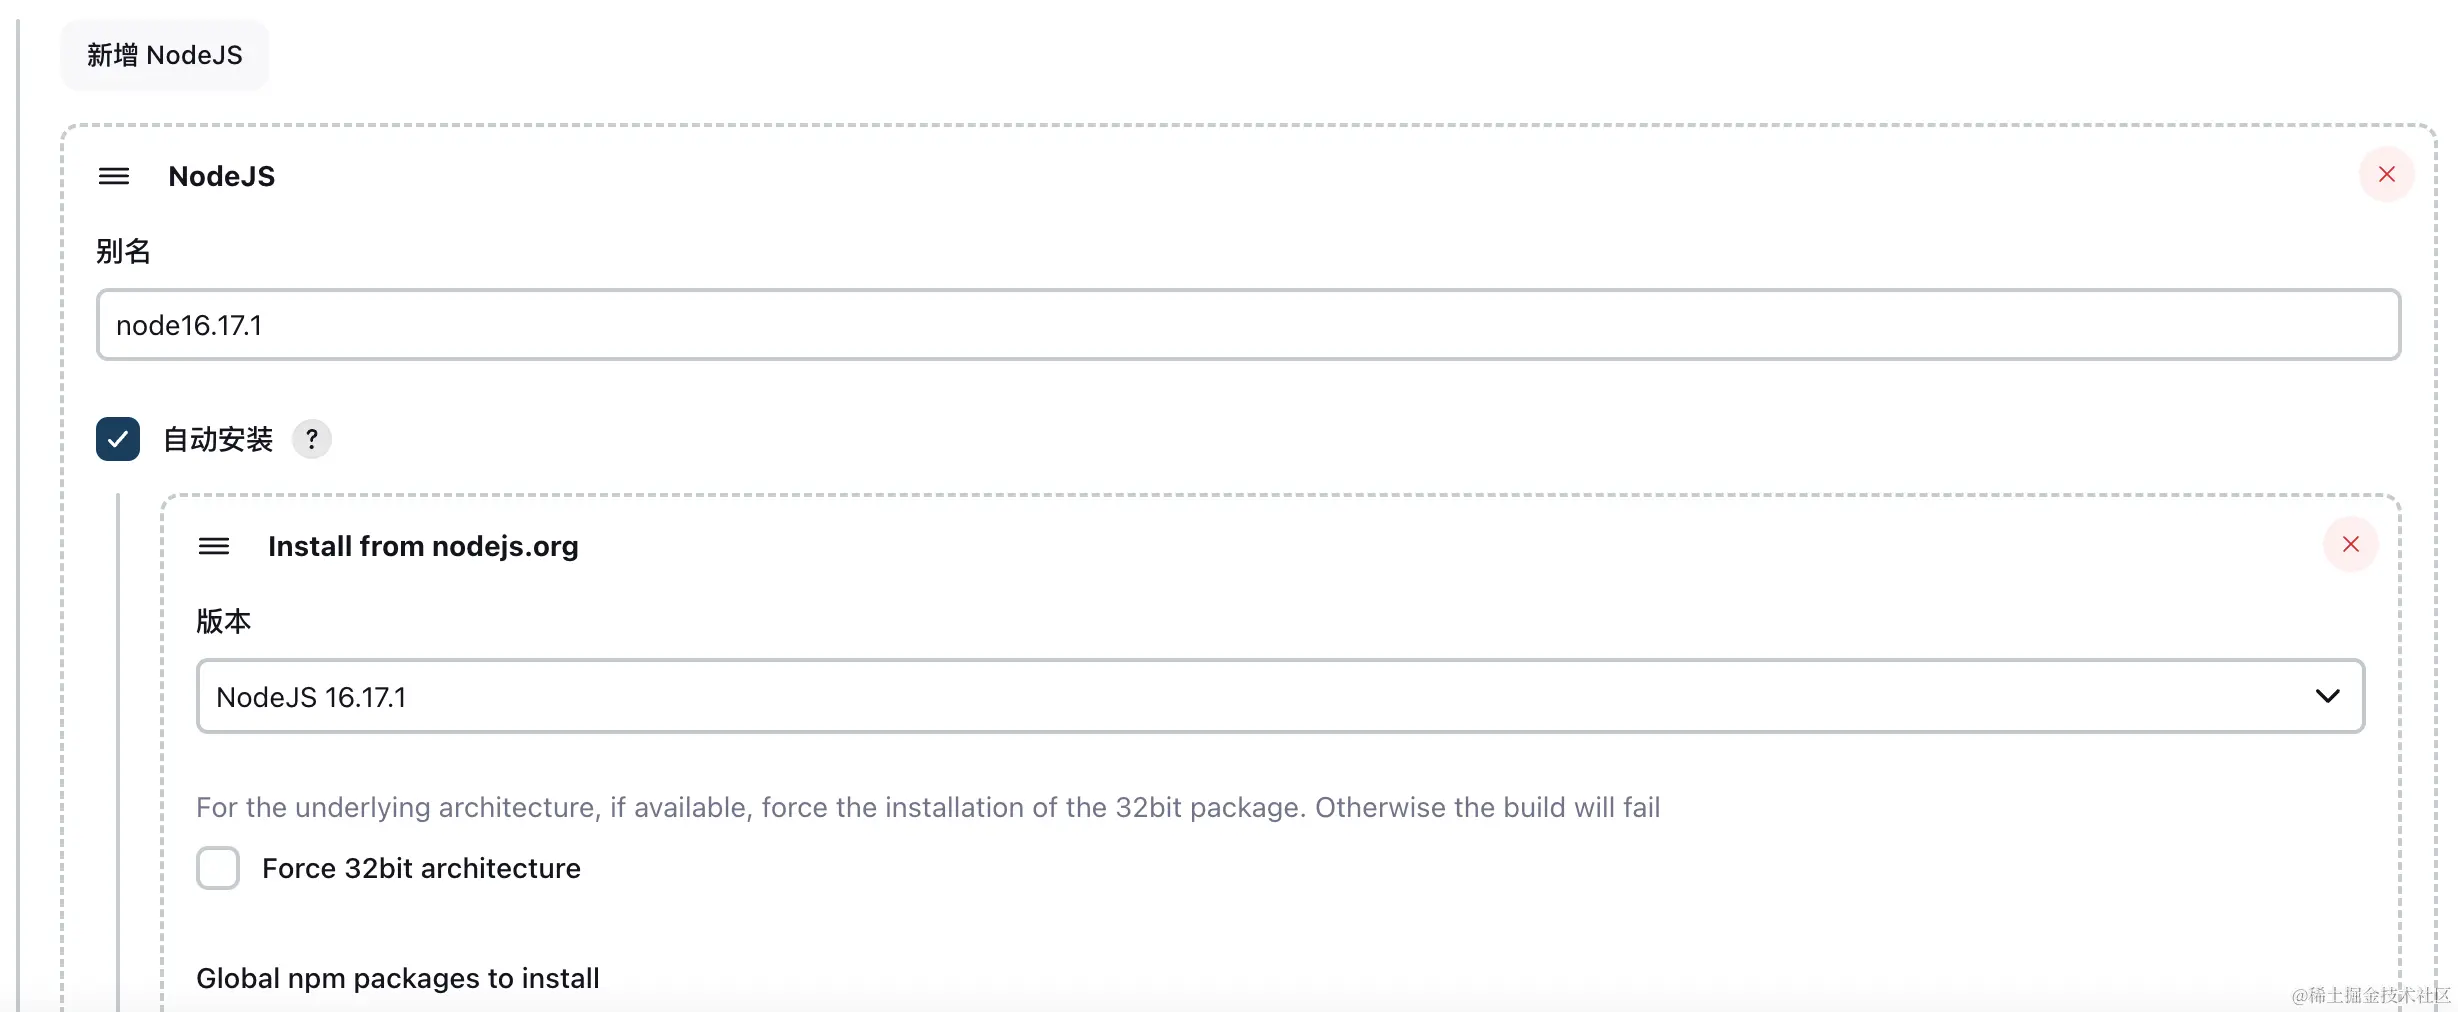Uncheck the 自动安装 checkbox

pyautogui.click(x=118, y=439)
